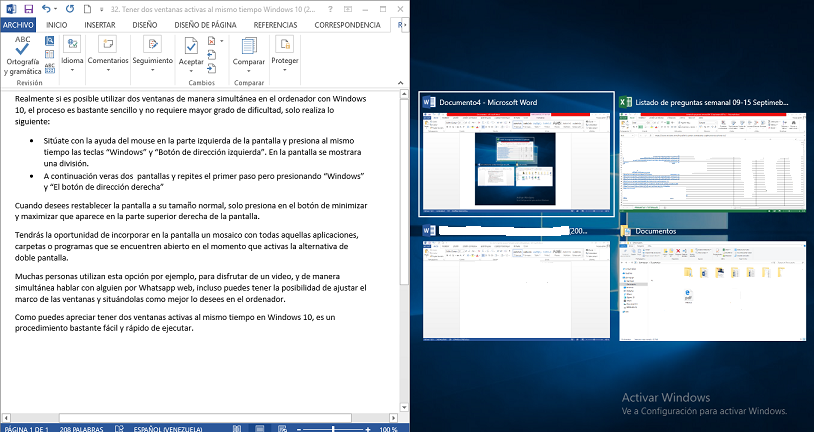Click paragraph starting 'Cuando desees restablecer'

point(191,211)
